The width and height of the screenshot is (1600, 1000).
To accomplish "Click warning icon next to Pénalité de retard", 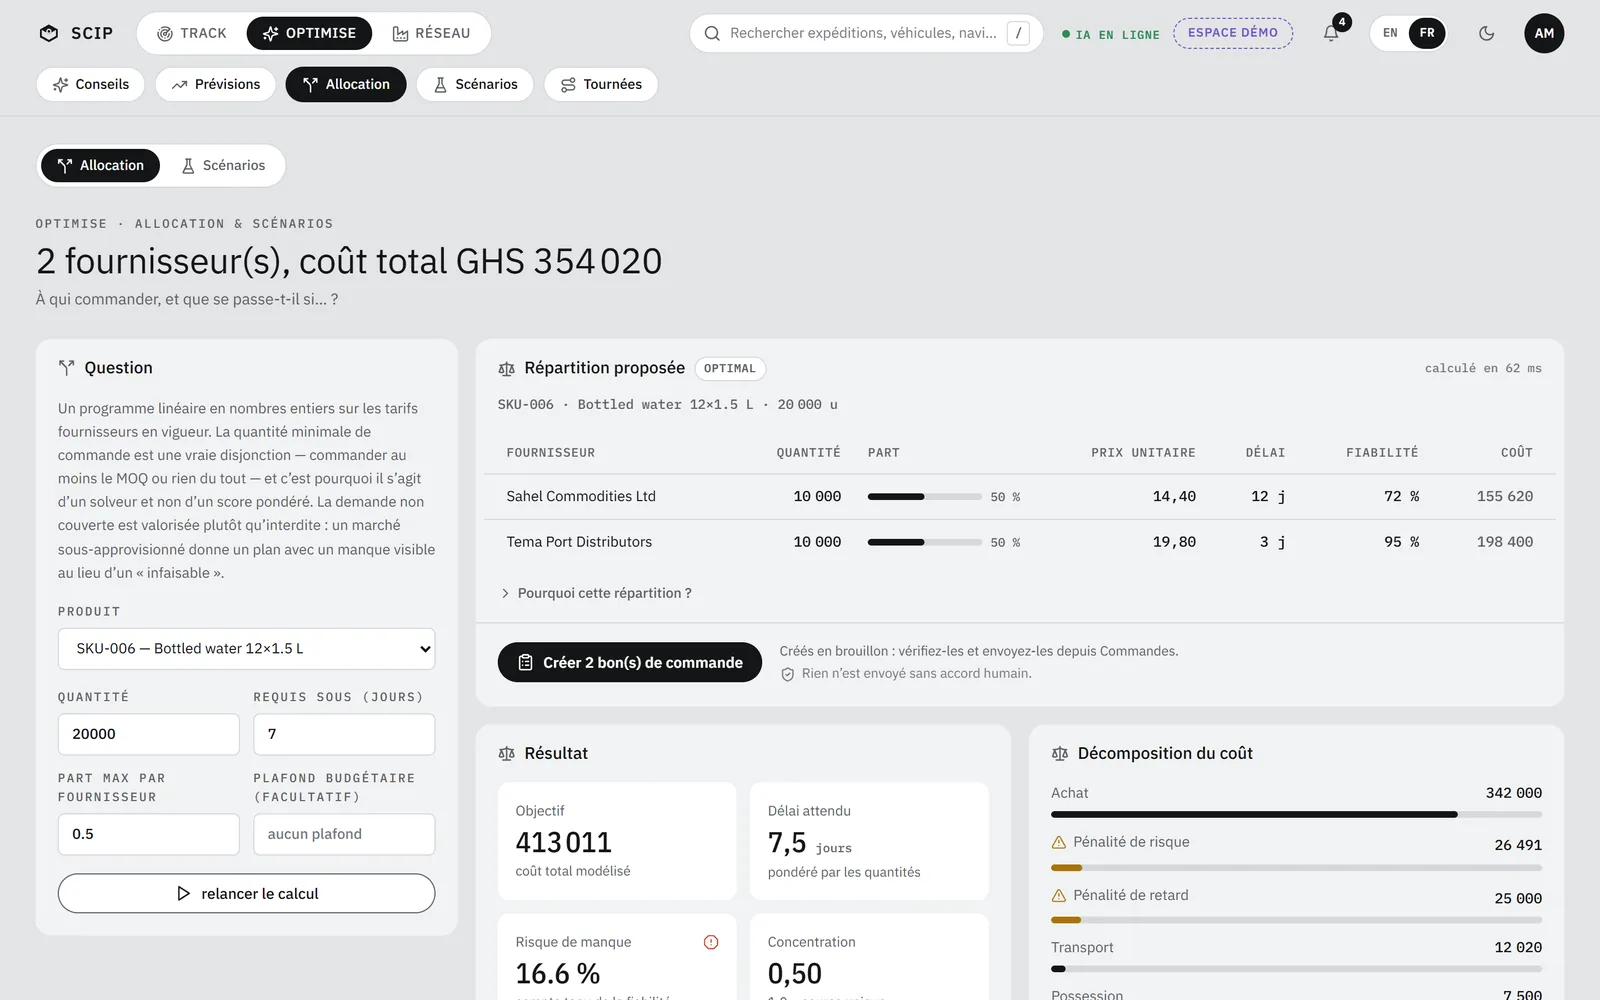I will pyautogui.click(x=1059, y=895).
